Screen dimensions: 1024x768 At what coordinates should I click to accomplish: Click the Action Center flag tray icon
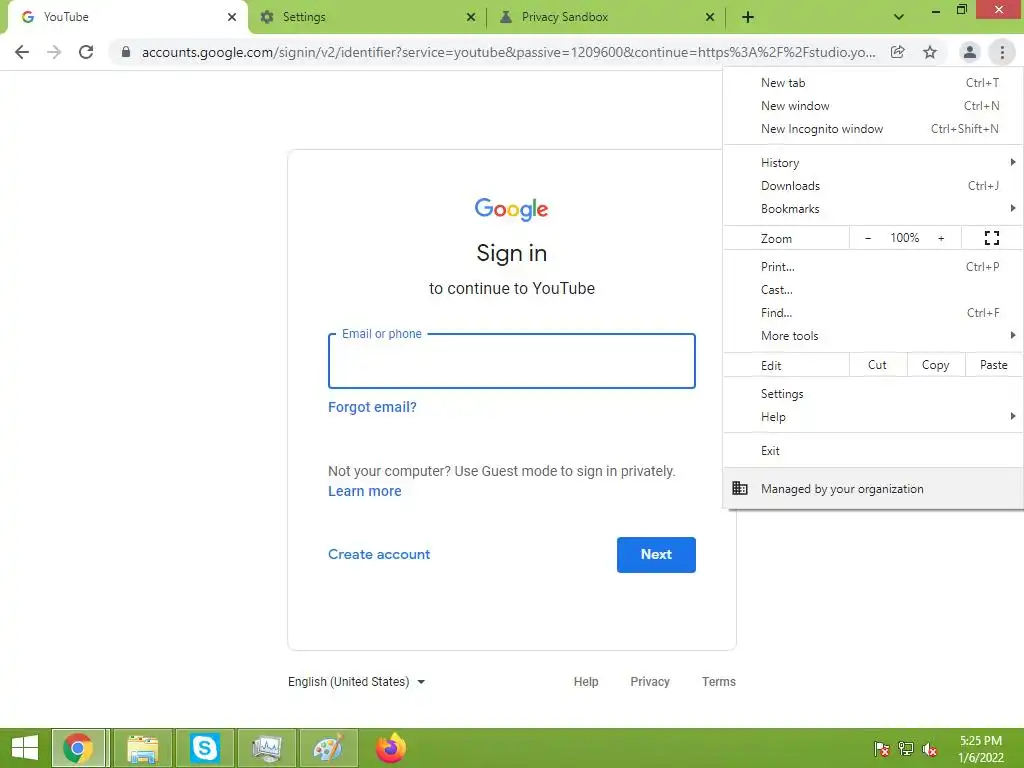(x=881, y=749)
